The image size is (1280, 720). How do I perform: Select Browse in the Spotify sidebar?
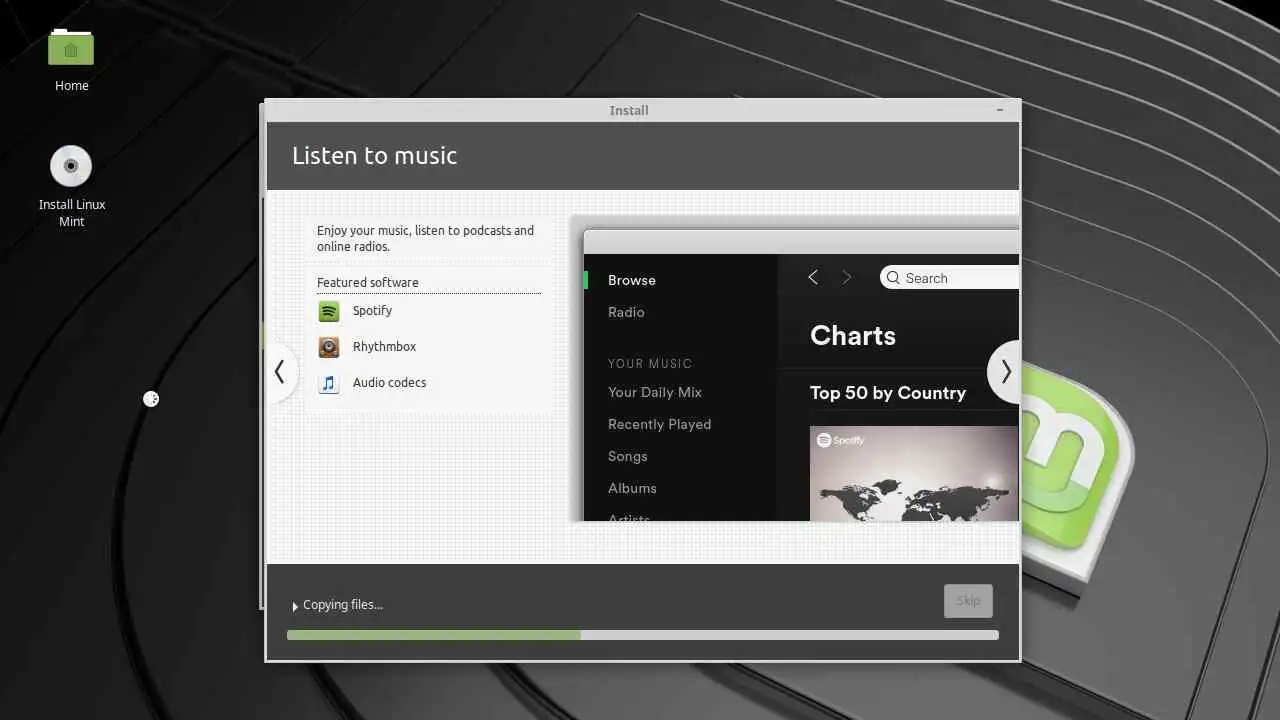(632, 280)
